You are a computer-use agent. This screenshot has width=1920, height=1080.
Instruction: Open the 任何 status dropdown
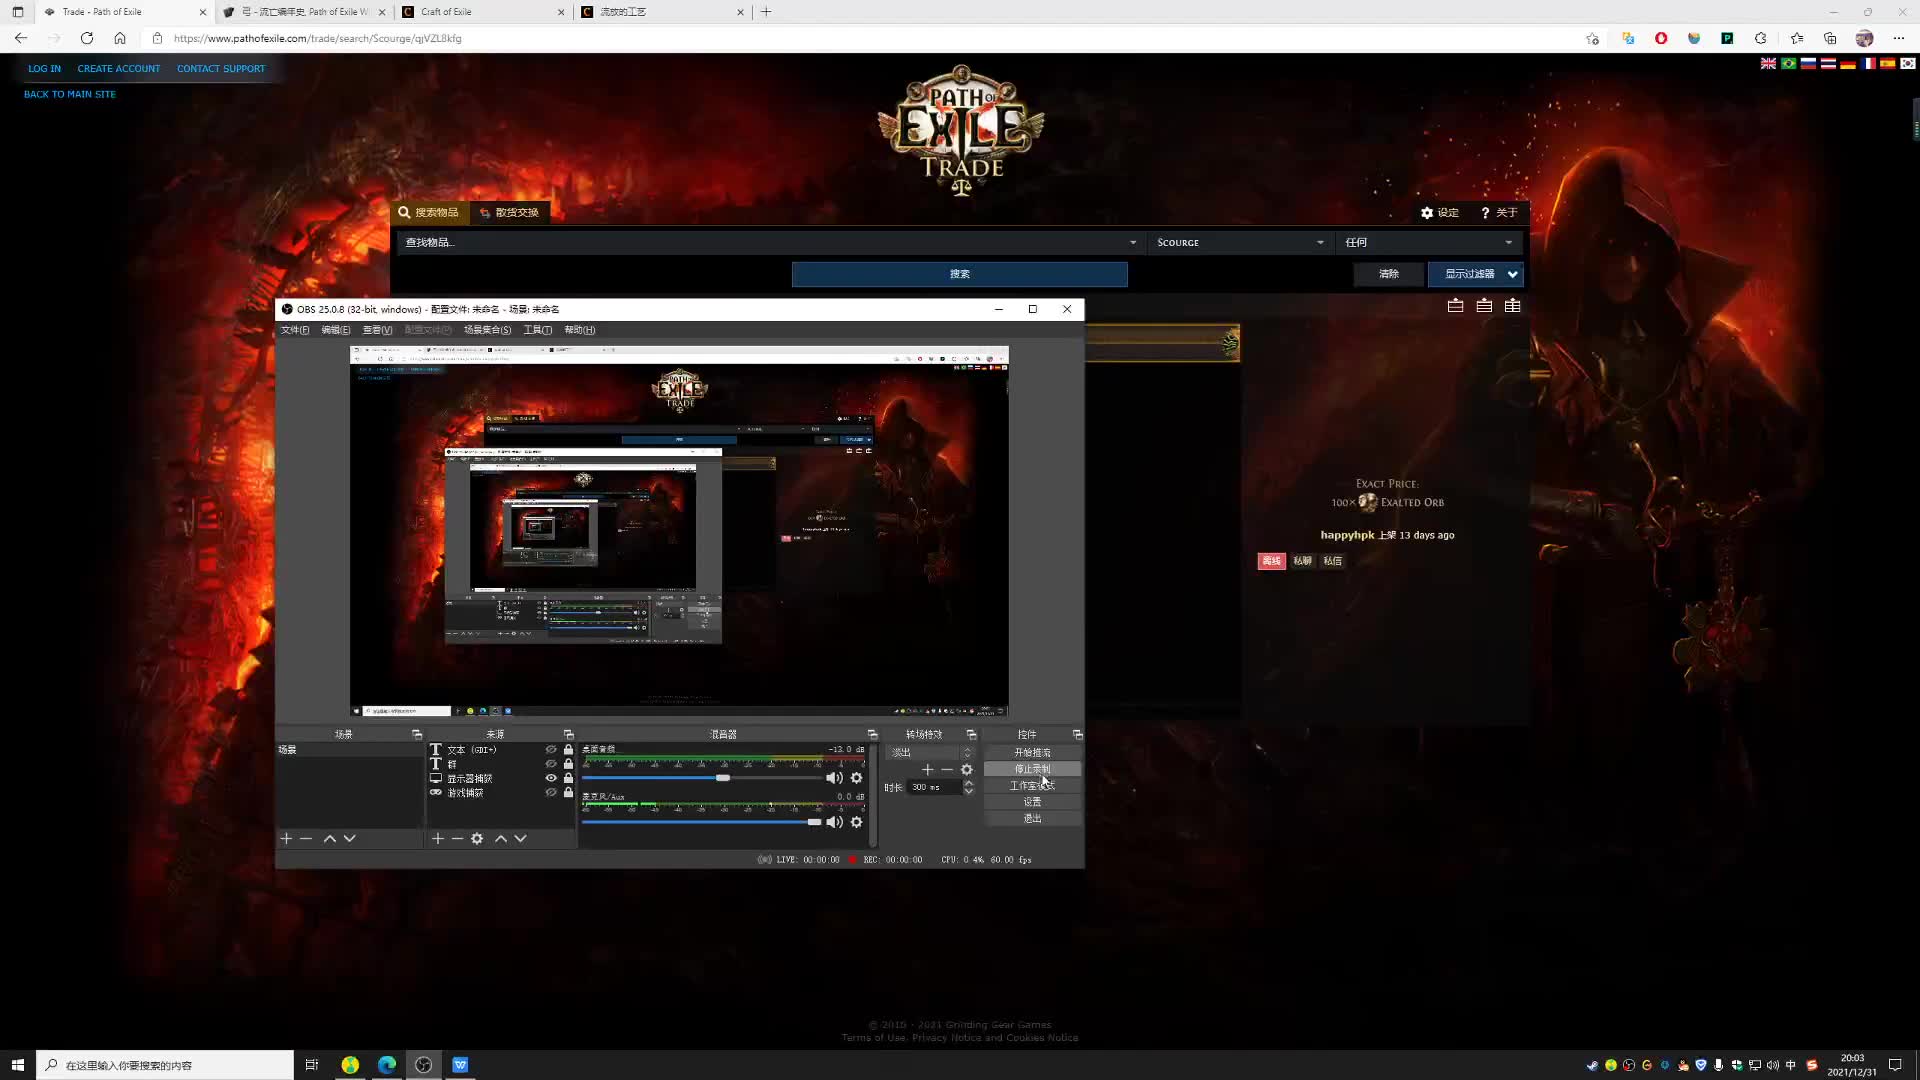coord(1429,242)
